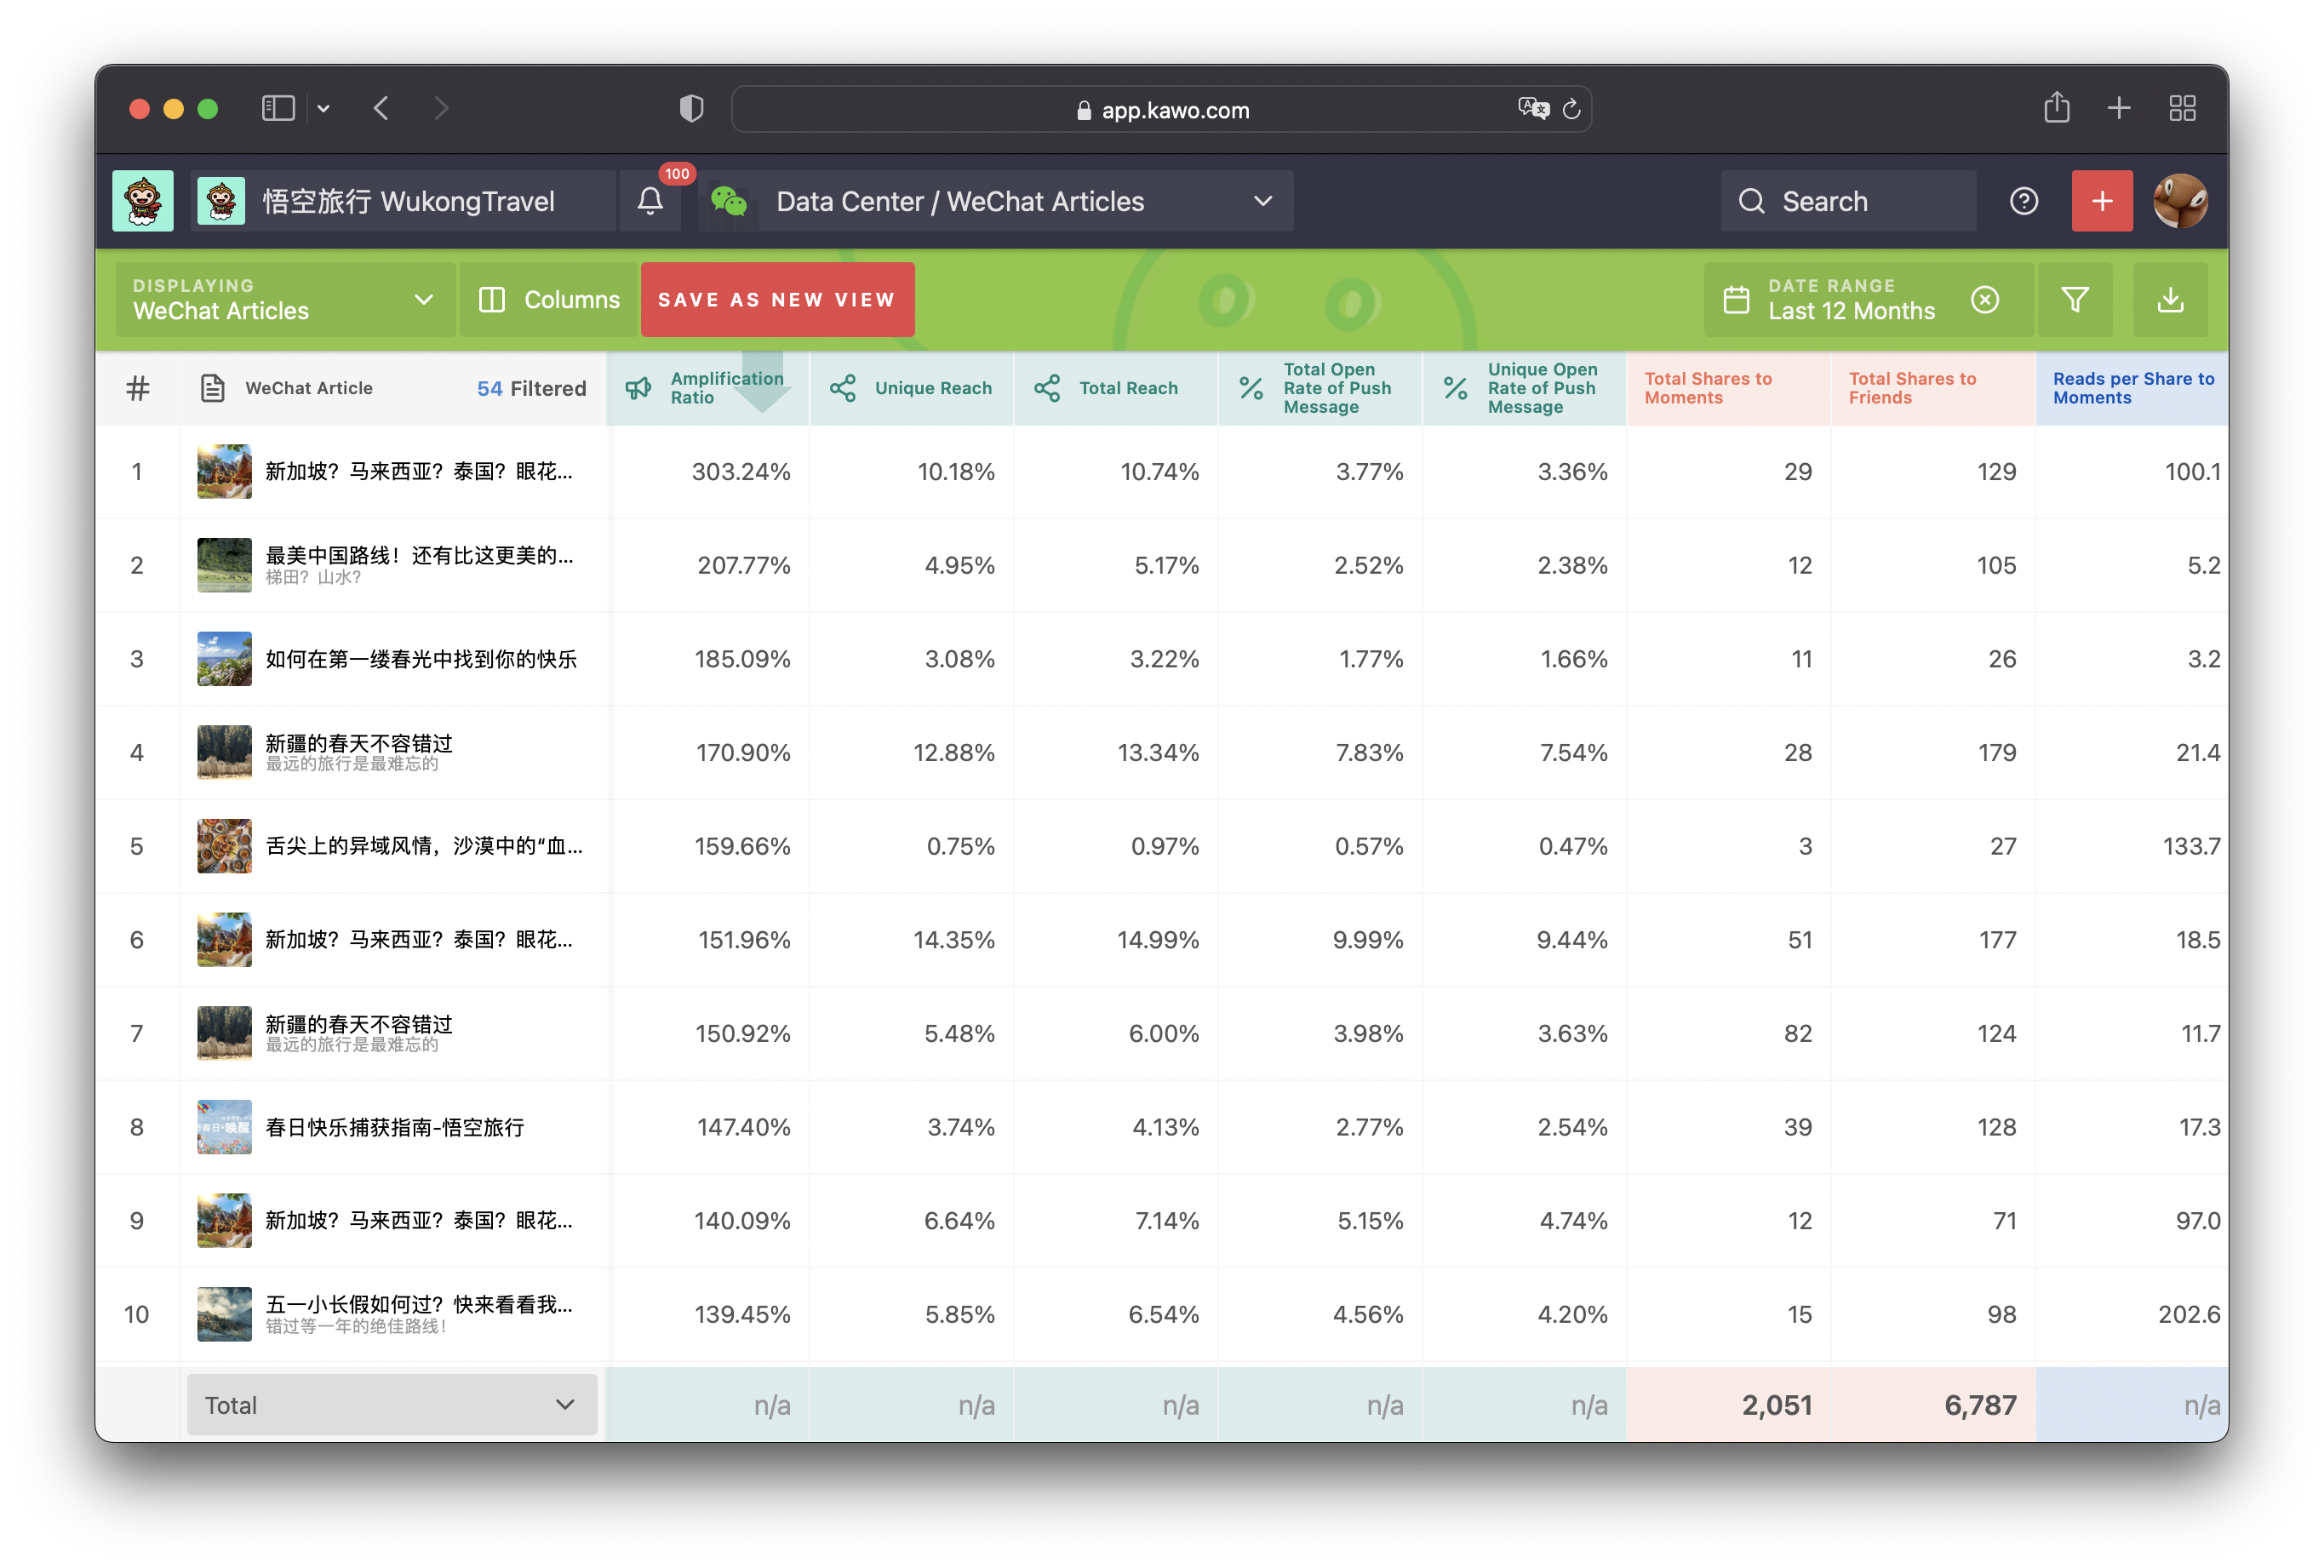Screen dimensions: 2324x1568
Task: Click the share icon beside Unique Reach
Action: pyautogui.click(x=843, y=388)
